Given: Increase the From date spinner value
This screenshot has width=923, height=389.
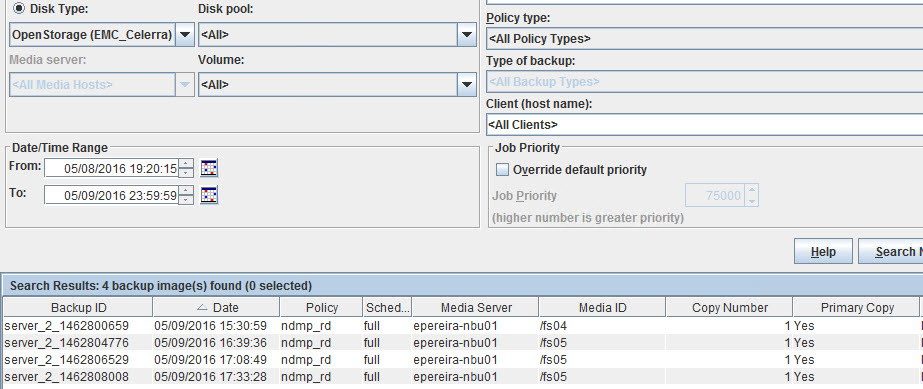Looking at the screenshot, I should pyautogui.click(x=185, y=164).
